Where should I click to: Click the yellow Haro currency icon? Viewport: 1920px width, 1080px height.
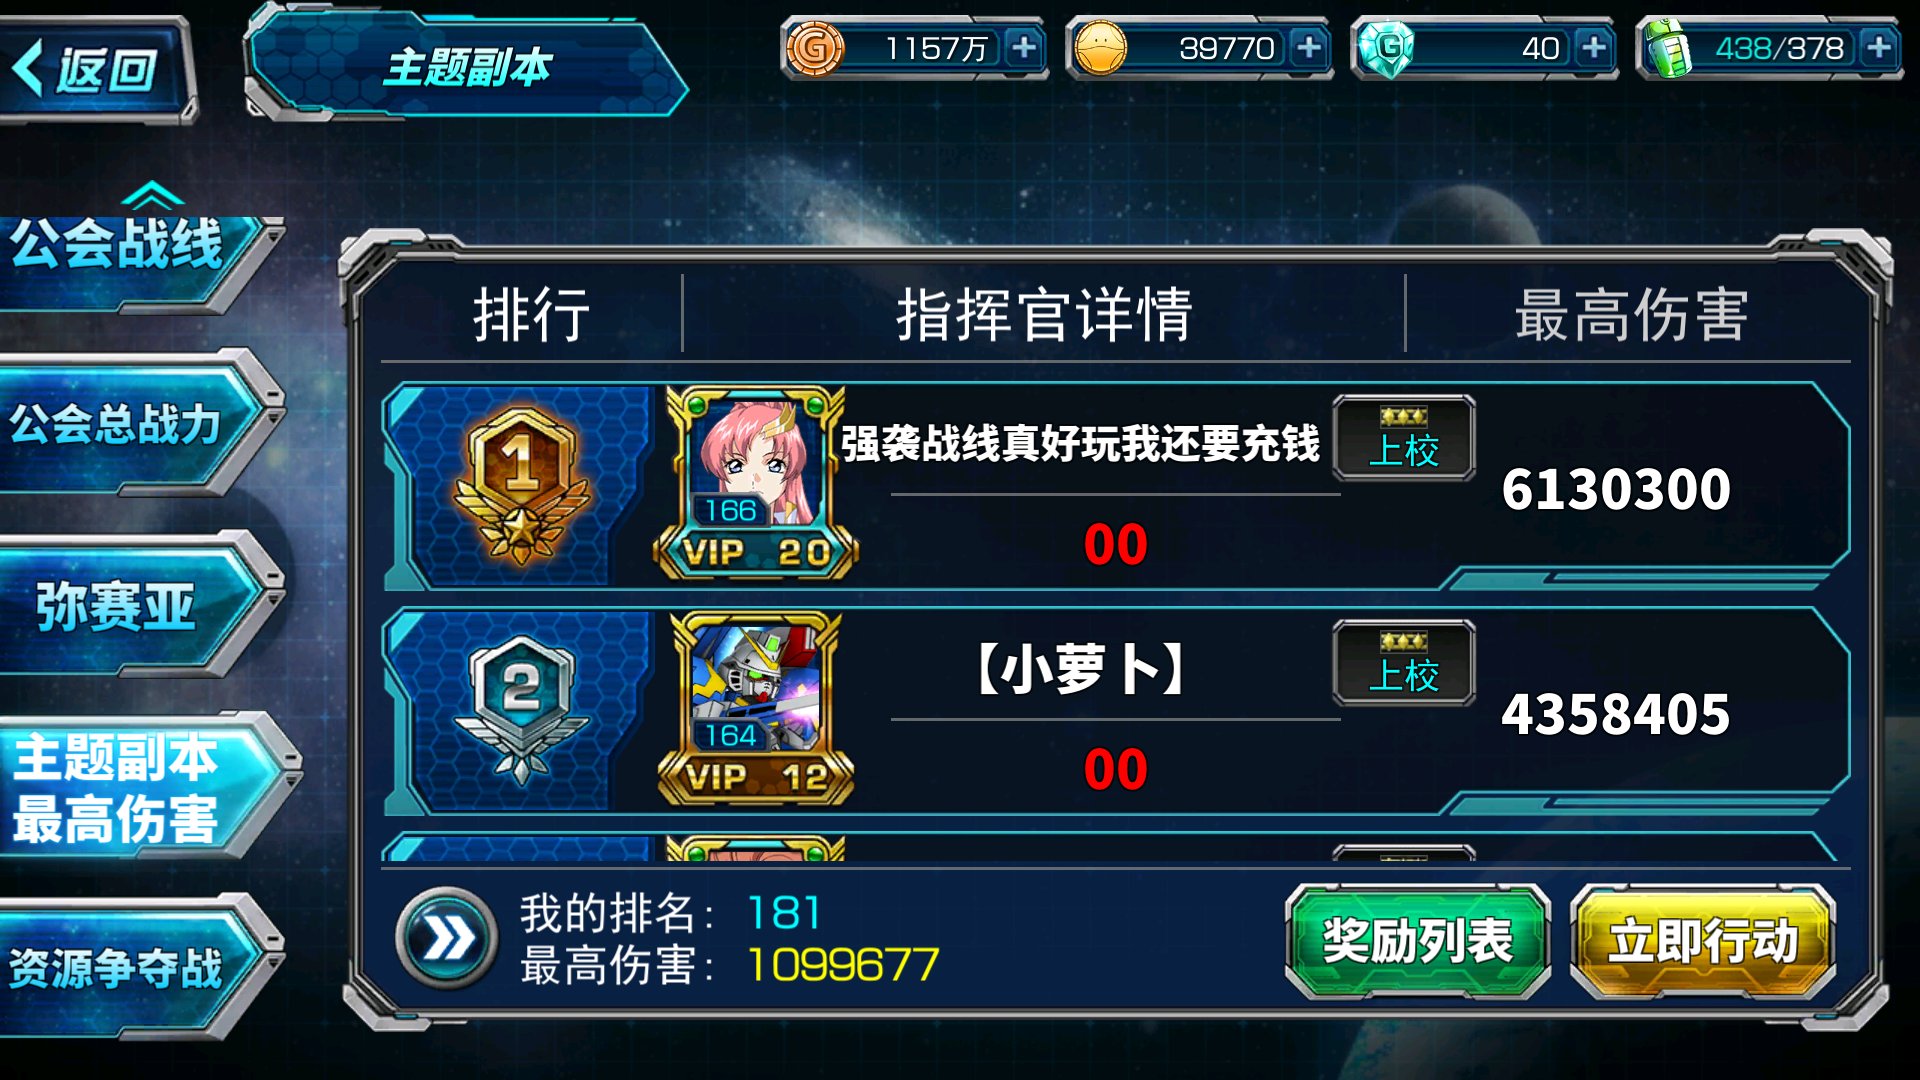tap(1101, 47)
